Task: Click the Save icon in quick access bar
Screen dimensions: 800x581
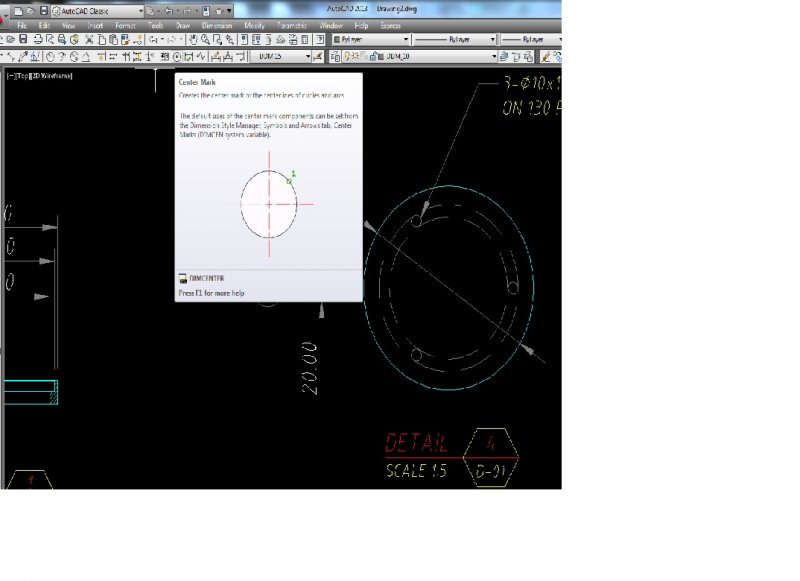Action: click(44, 11)
